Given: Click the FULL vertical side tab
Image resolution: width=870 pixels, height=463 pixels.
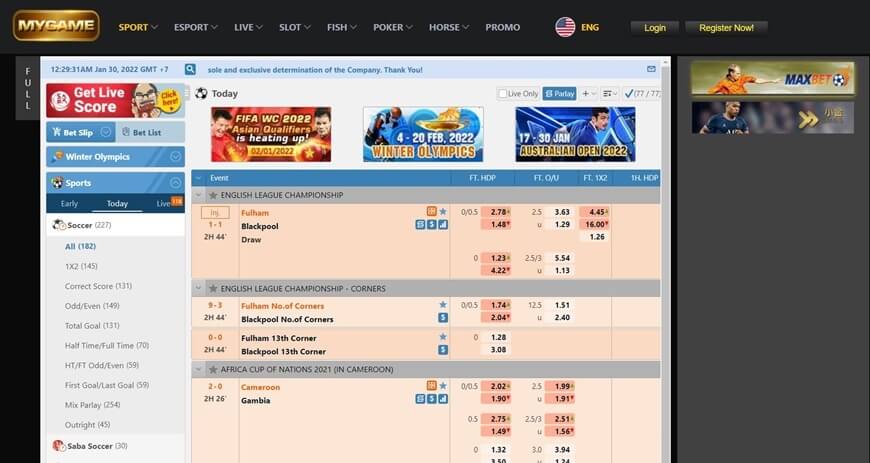Looking at the screenshot, I should 28,88.
